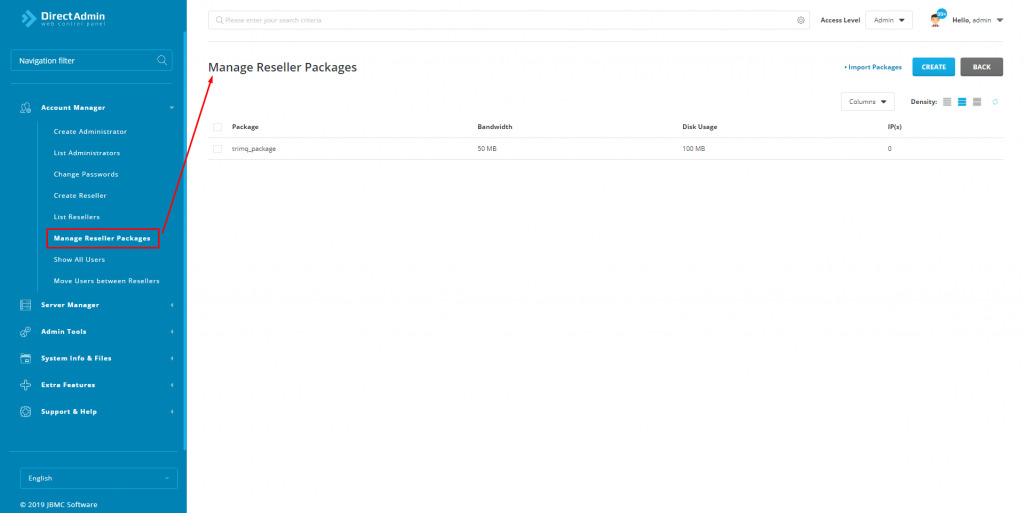Click the search settings gear icon
Image resolution: width=1024 pixels, height=513 pixels.
click(801, 20)
